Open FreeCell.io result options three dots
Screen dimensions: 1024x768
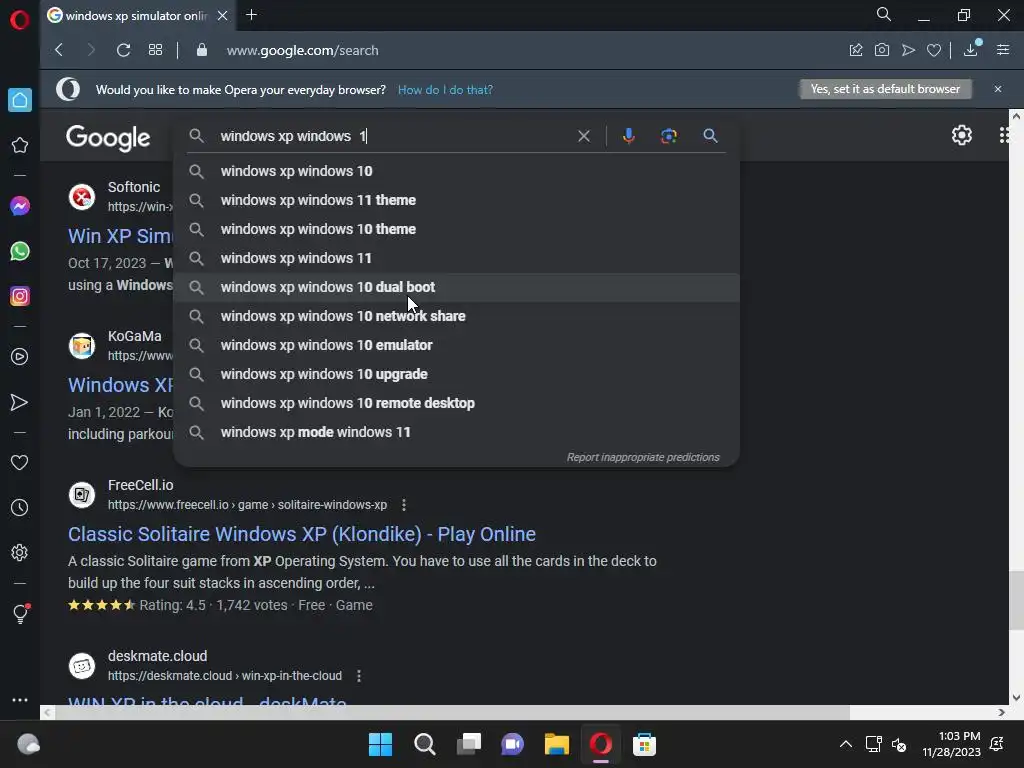coord(404,505)
